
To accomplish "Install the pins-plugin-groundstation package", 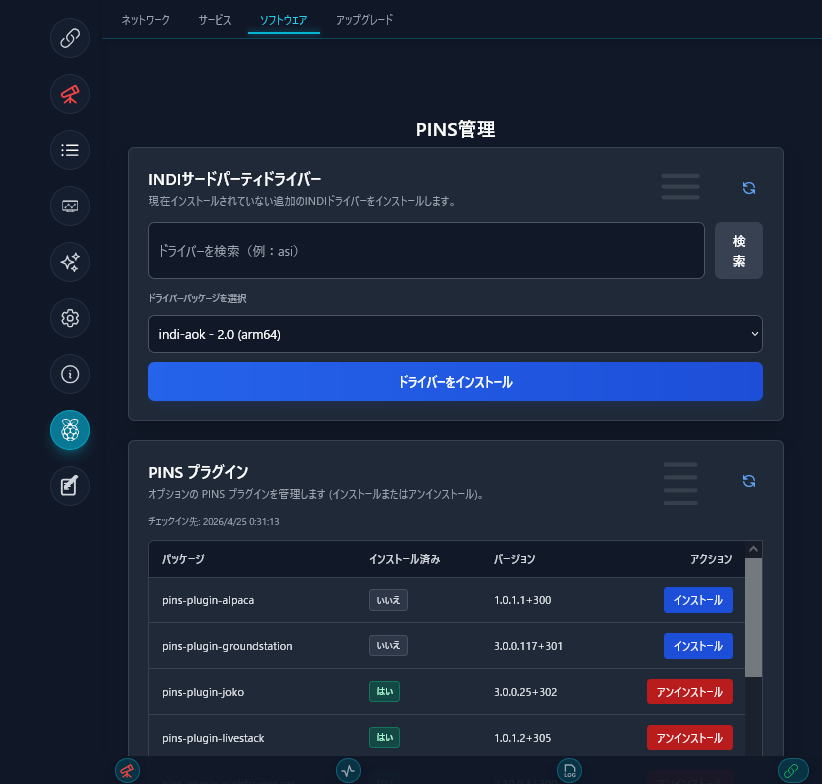I will 698,646.
